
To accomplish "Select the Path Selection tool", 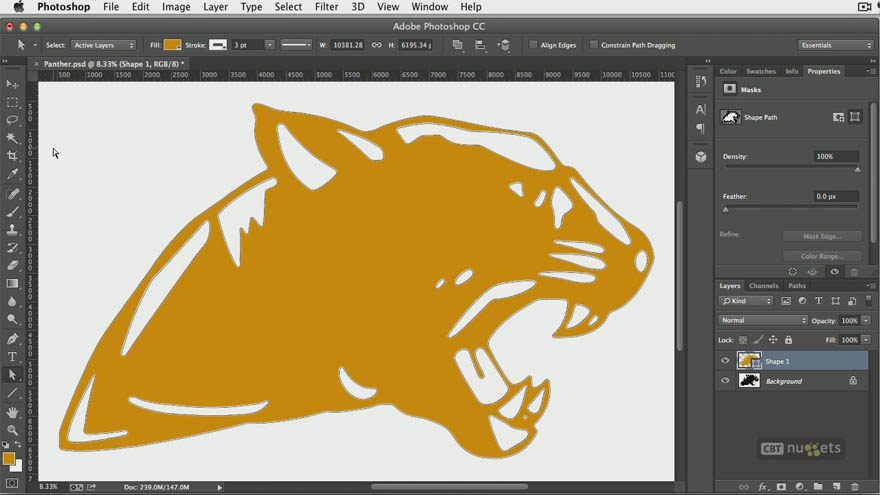I will point(12,375).
